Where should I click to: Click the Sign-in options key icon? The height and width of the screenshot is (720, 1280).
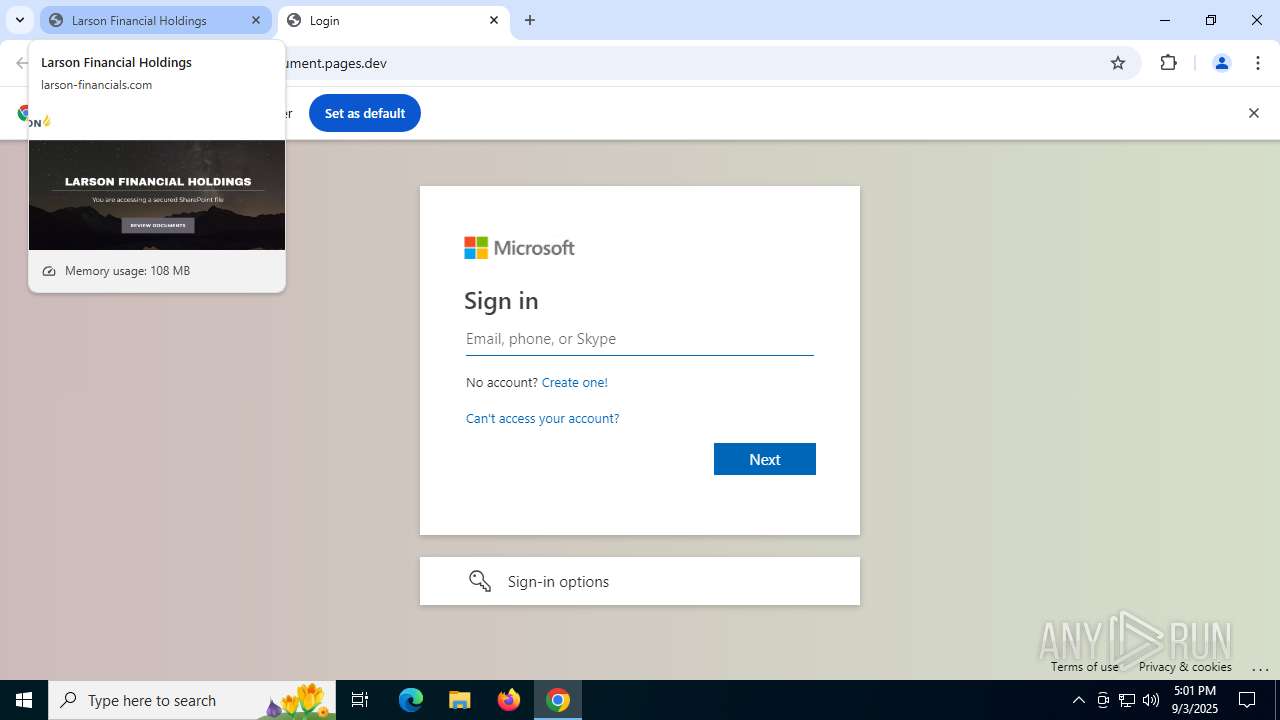[x=480, y=581]
